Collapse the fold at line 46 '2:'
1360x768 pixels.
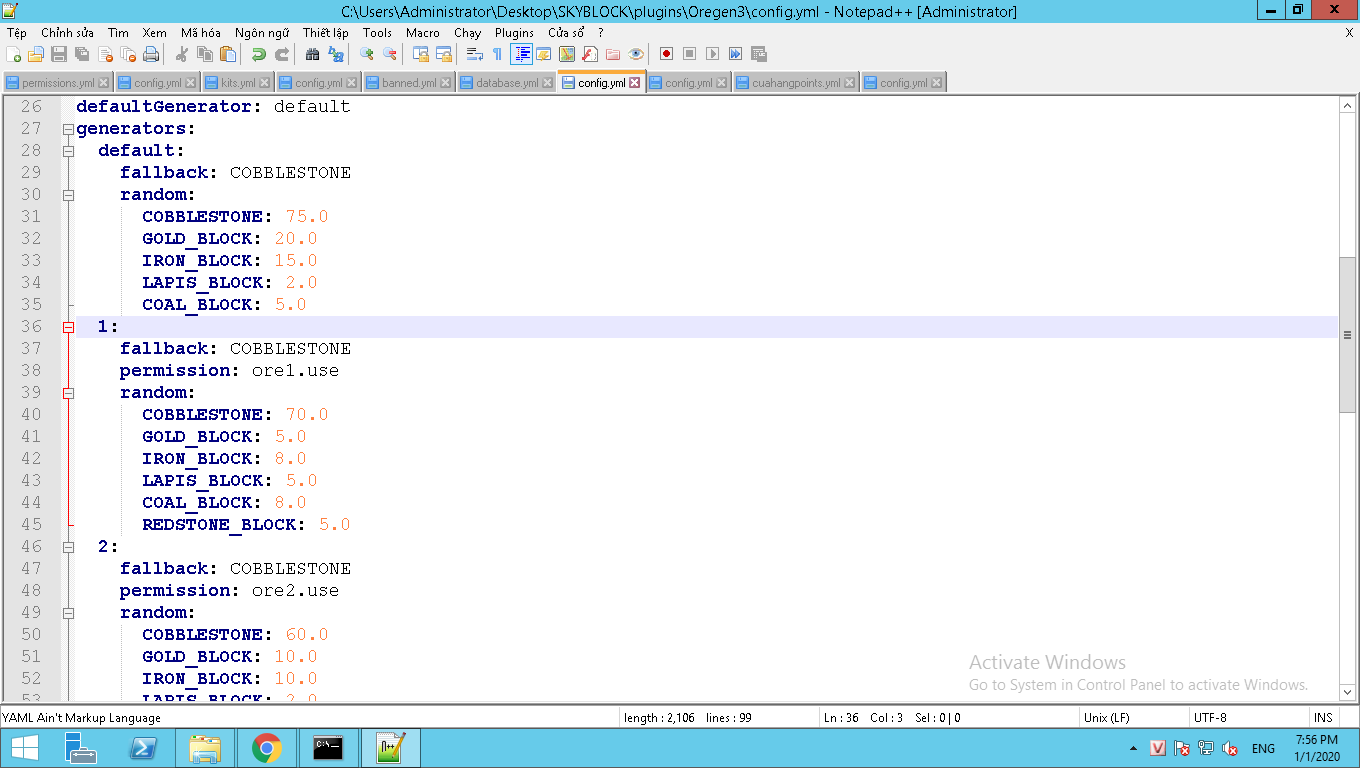click(68, 547)
